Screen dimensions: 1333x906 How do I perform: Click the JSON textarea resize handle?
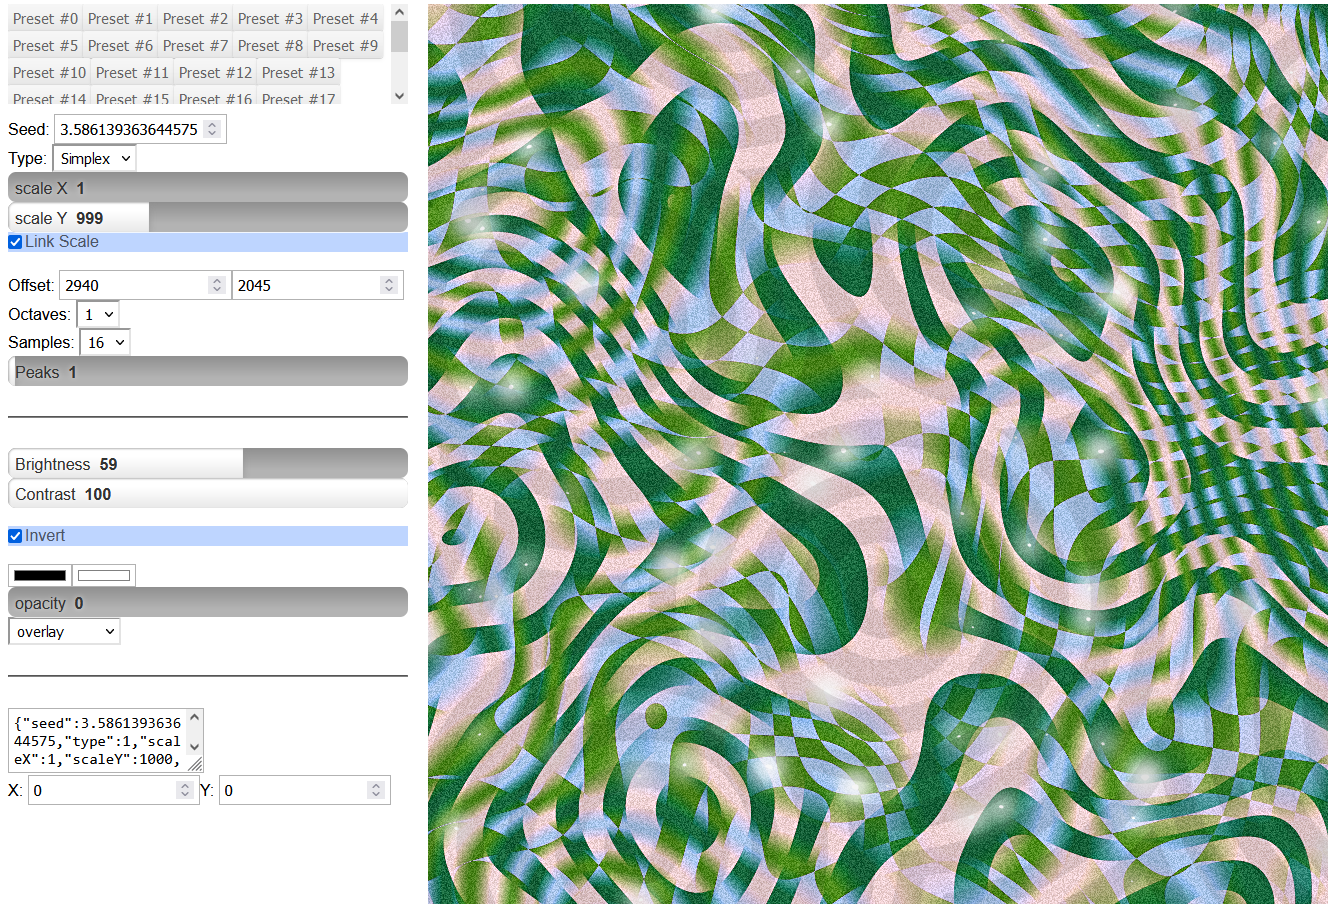[x=196, y=765]
